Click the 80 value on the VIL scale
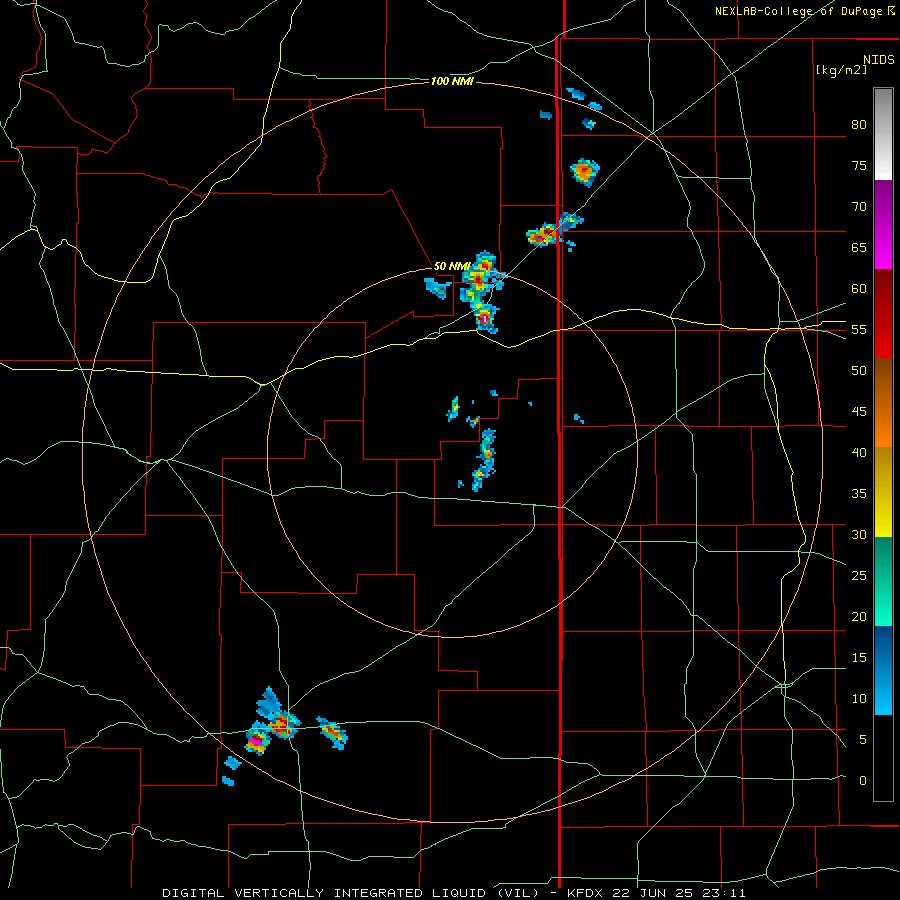 coord(859,125)
